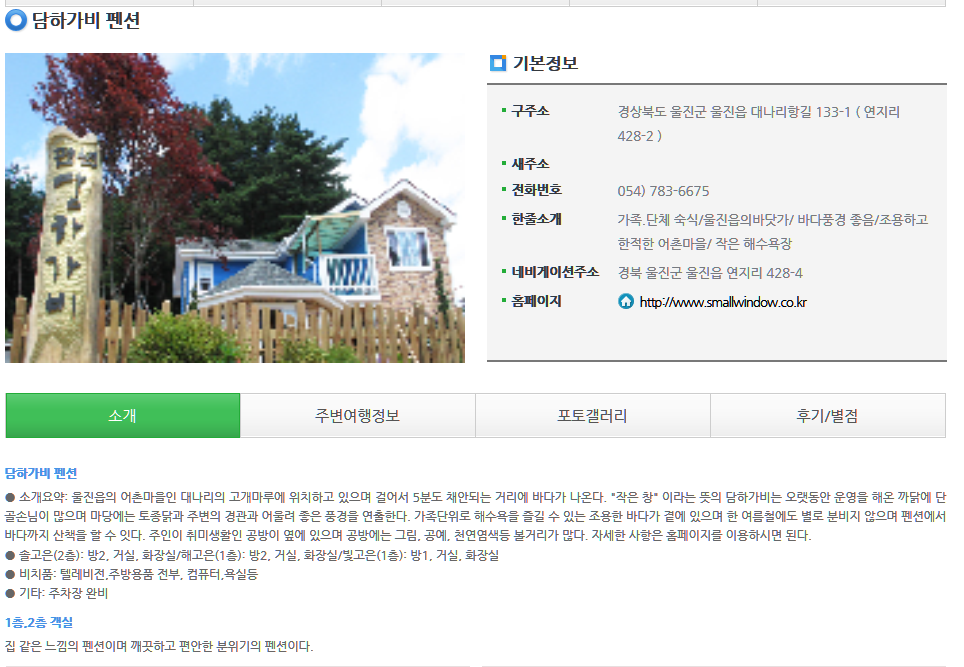Image resolution: width=964 pixels, height=667 pixels.
Task: Click the 네비게이션주소 value text
Action: [710, 273]
